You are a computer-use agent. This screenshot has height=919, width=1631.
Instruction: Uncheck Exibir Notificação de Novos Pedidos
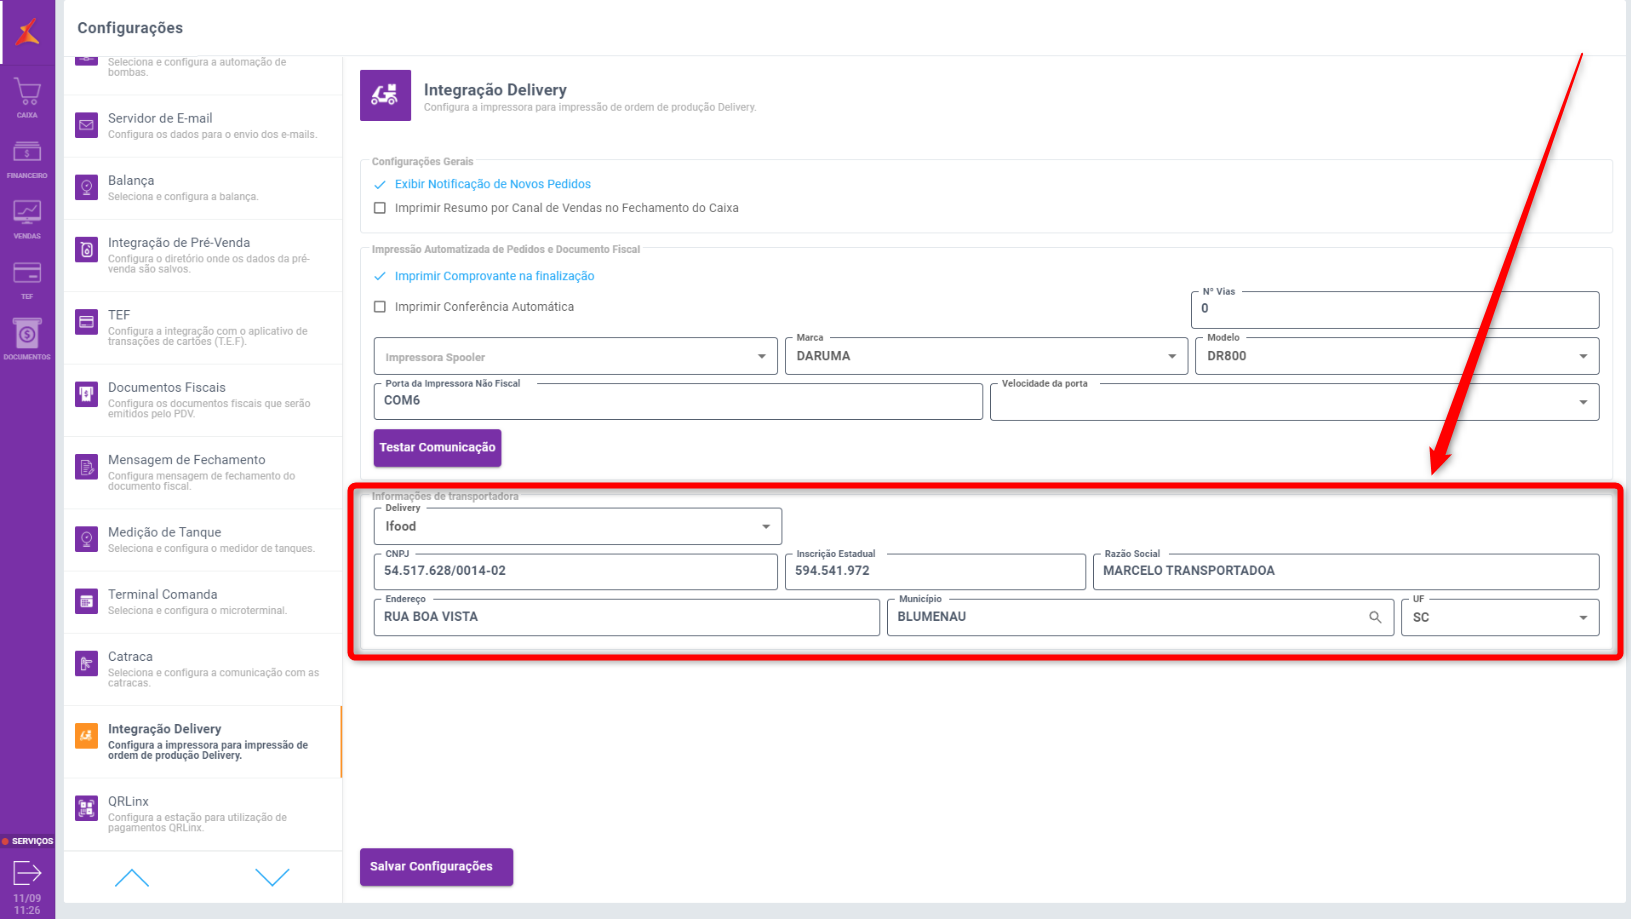[x=380, y=184]
